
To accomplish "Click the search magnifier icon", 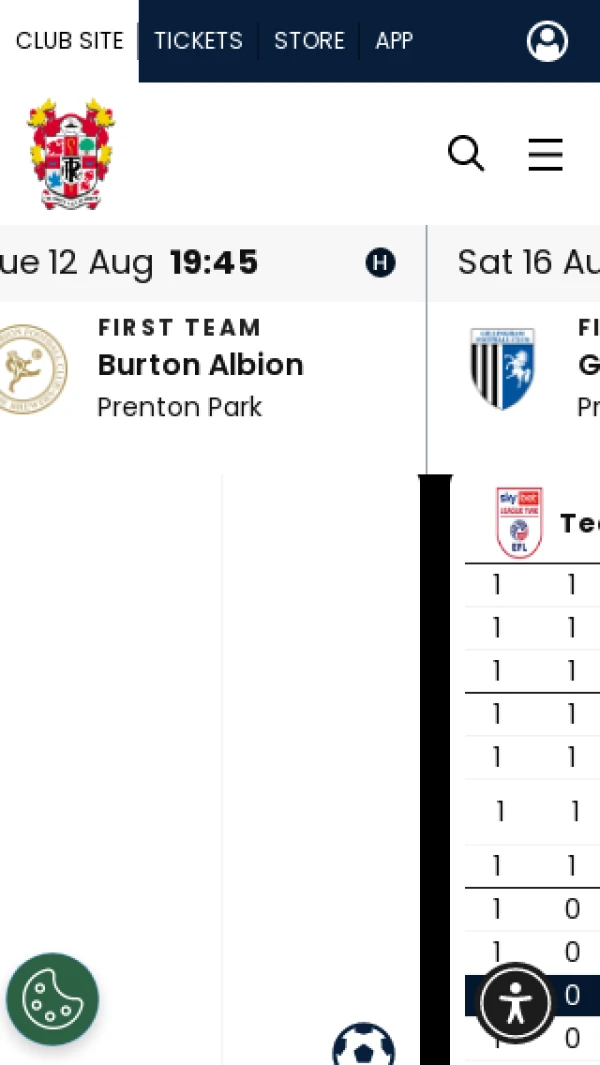I will 466,154.
